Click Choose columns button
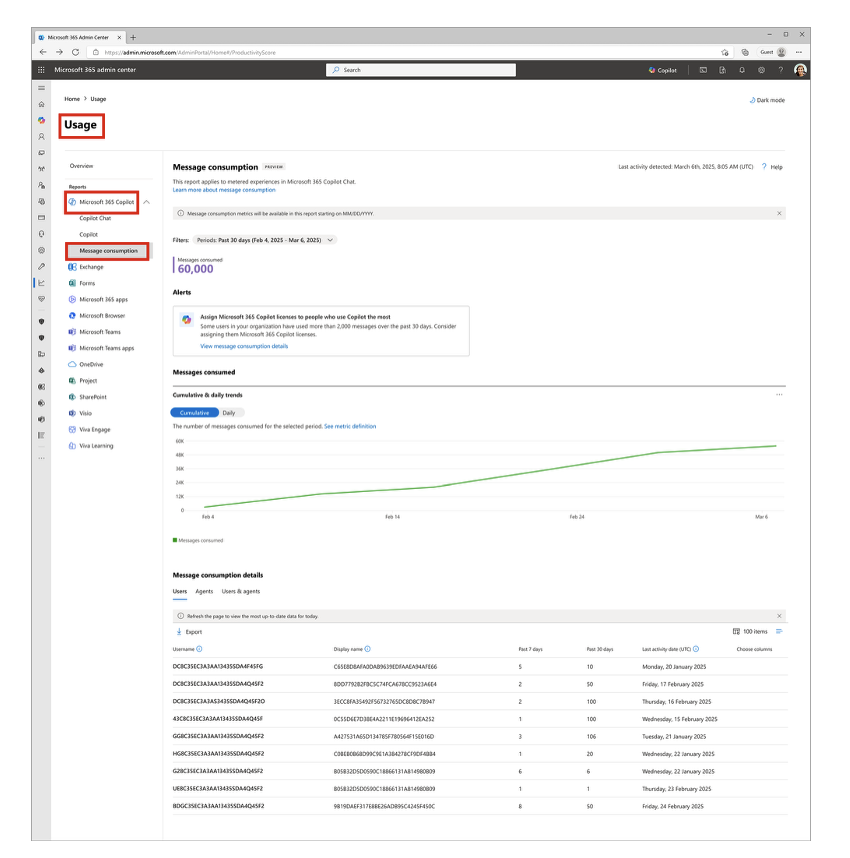Image resolution: width=850 pixels, height=858 pixels. (x=754, y=649)
